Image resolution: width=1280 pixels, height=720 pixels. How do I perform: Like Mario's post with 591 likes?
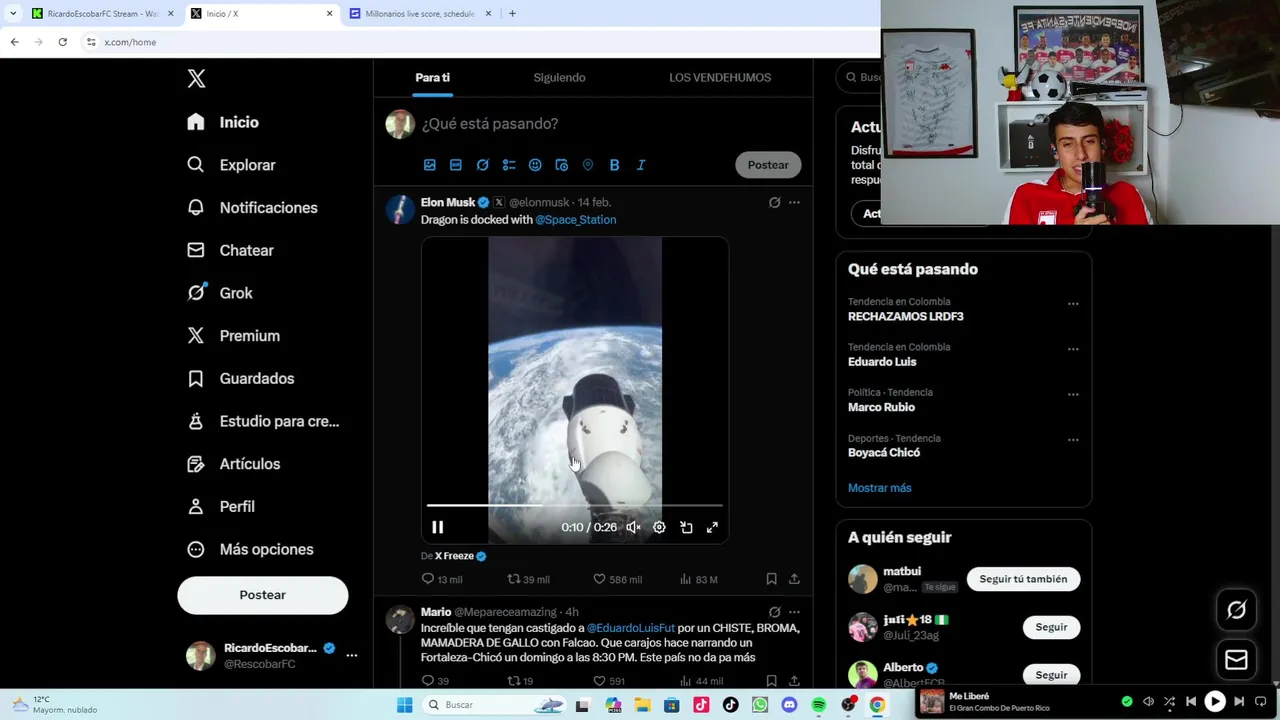click(x=610, y=681)
